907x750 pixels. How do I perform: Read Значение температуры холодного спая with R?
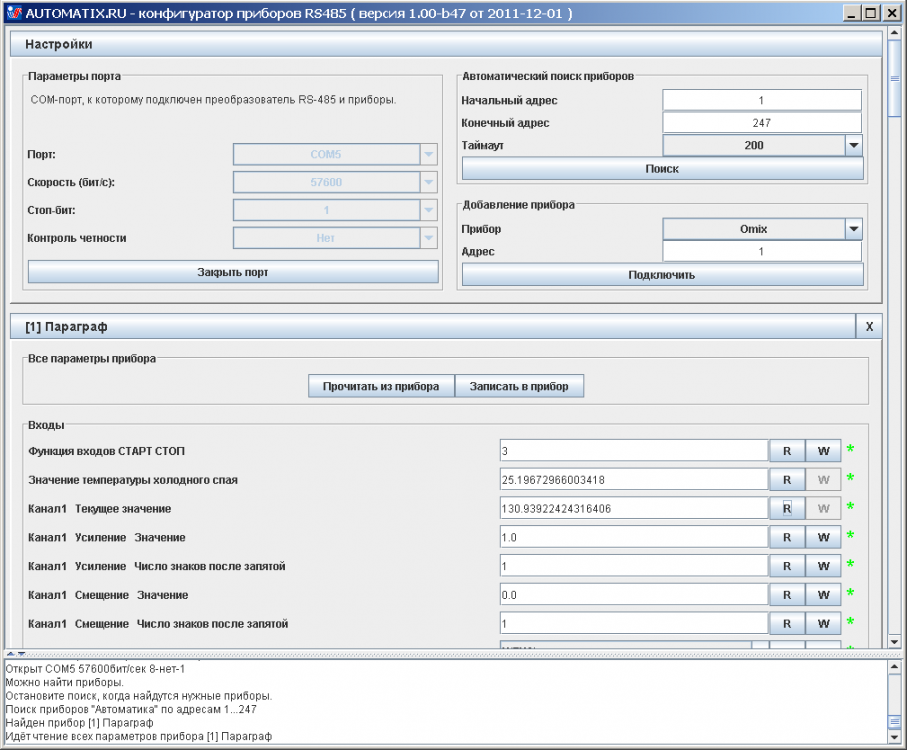pyautogui.click(x=787, y=480)
